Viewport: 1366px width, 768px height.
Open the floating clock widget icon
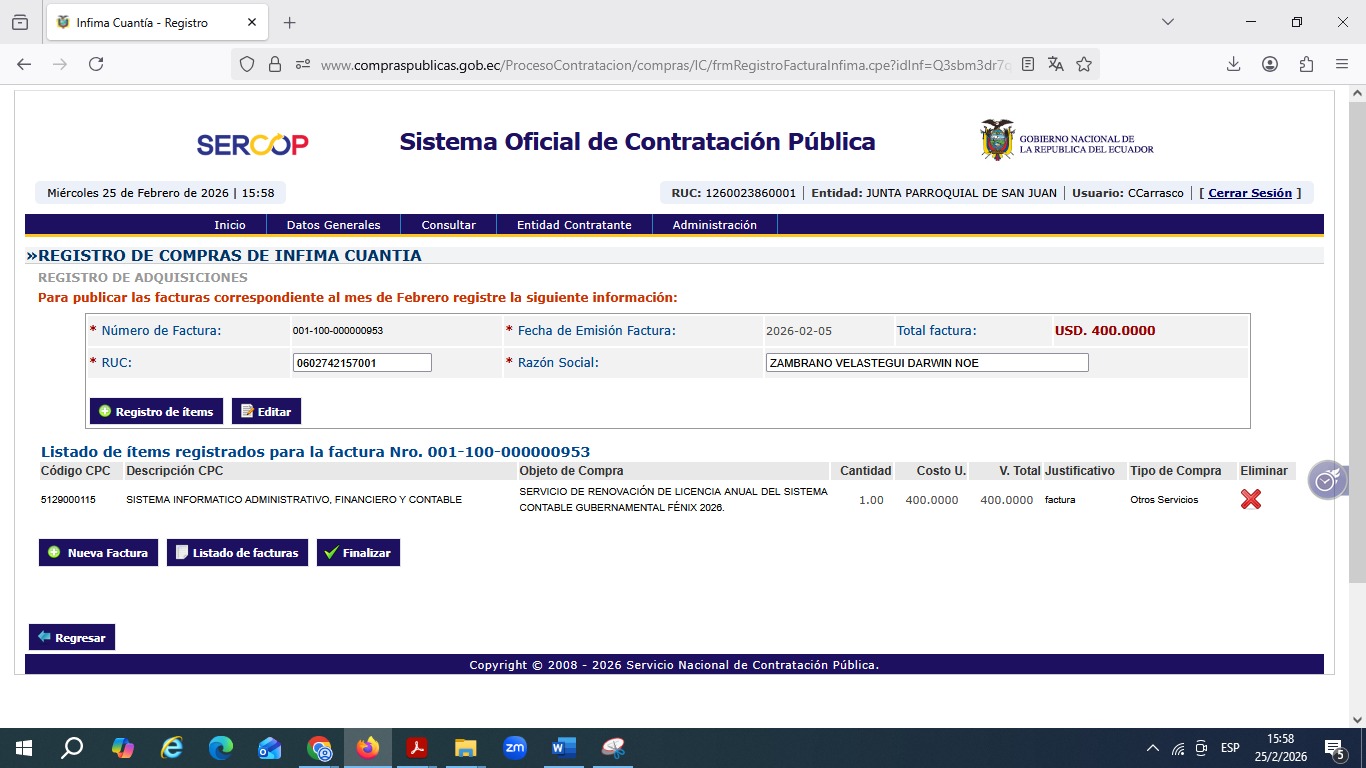[1327, 480]
